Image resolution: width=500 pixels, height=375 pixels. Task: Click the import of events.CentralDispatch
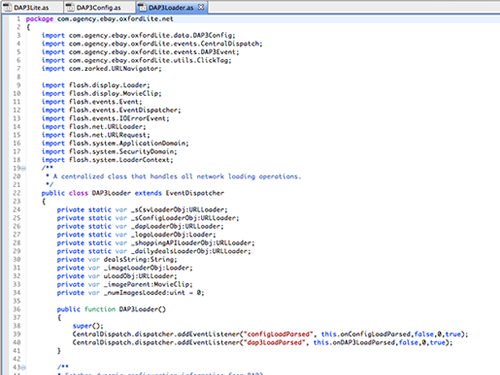[152, 44]
